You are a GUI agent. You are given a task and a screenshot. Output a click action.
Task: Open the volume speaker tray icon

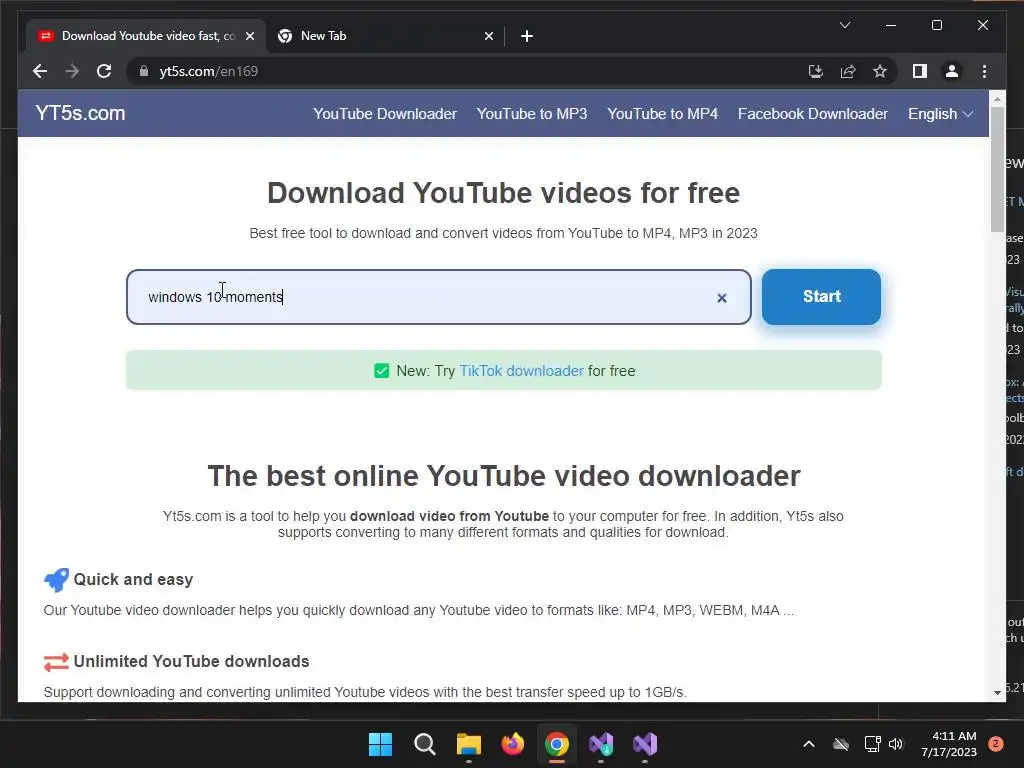tap(896, 744)
